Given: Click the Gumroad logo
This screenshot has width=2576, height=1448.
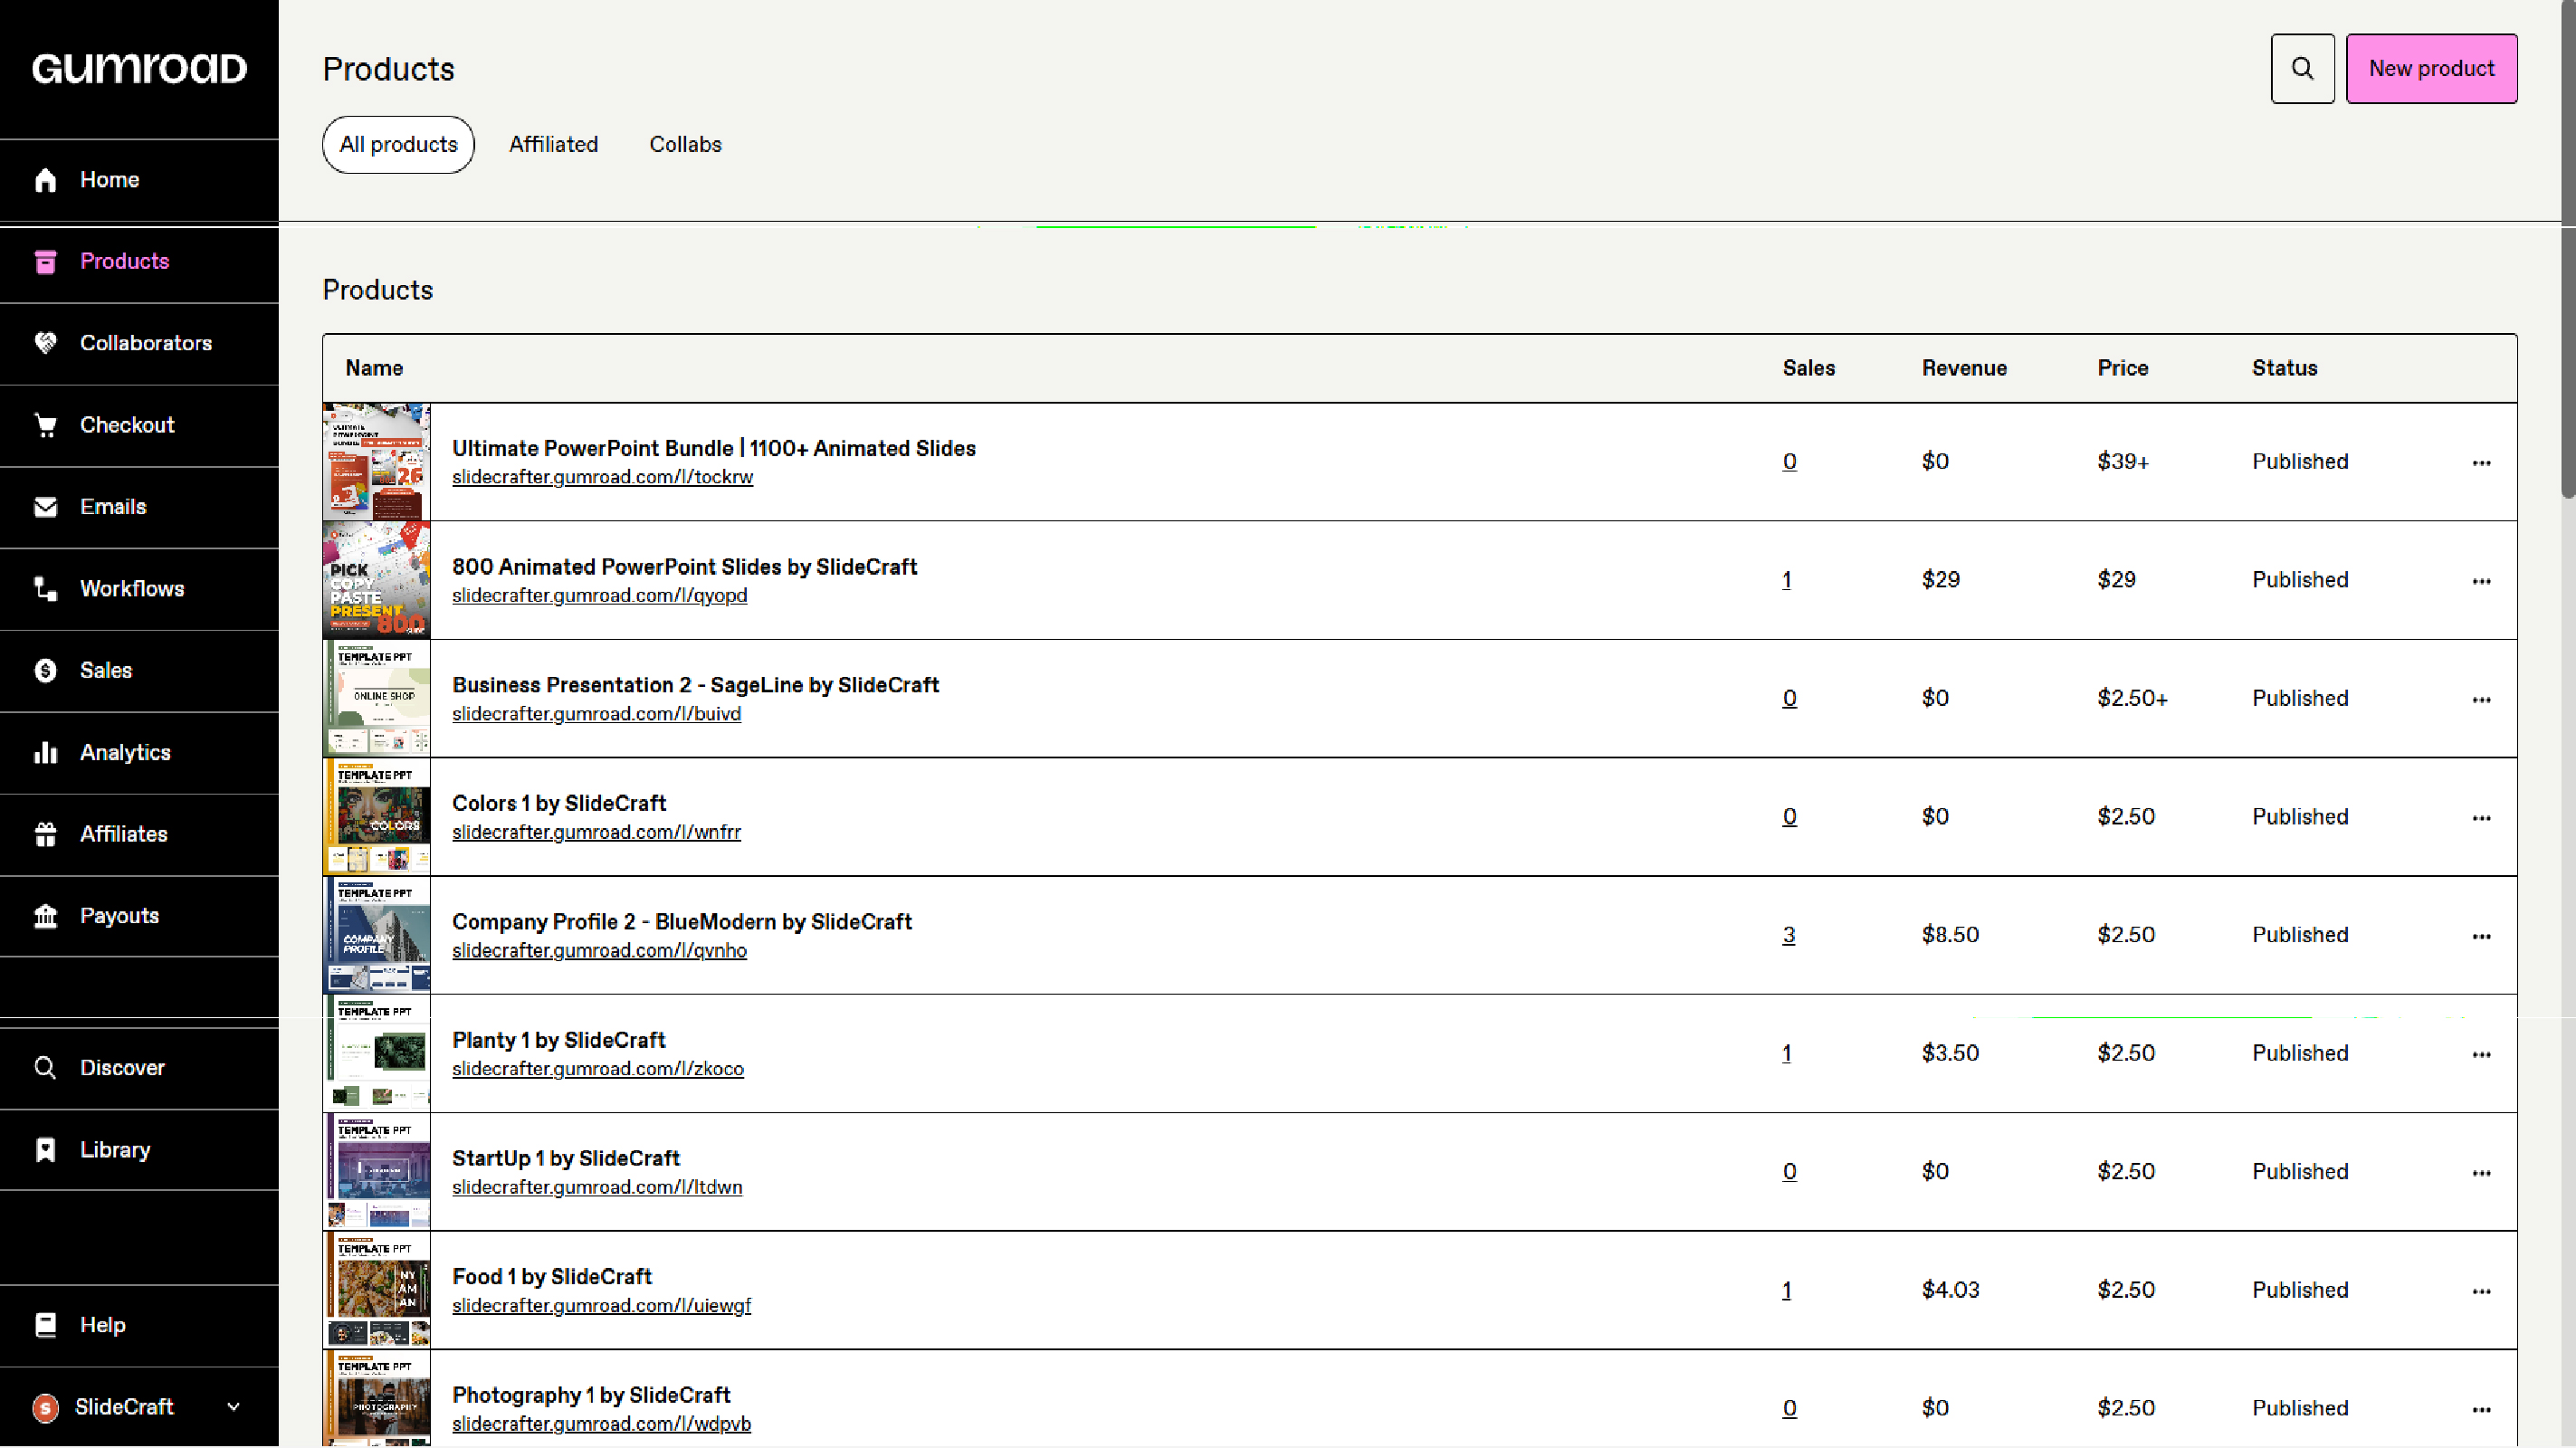Looking at the screenshot, I should coord(139,68).
